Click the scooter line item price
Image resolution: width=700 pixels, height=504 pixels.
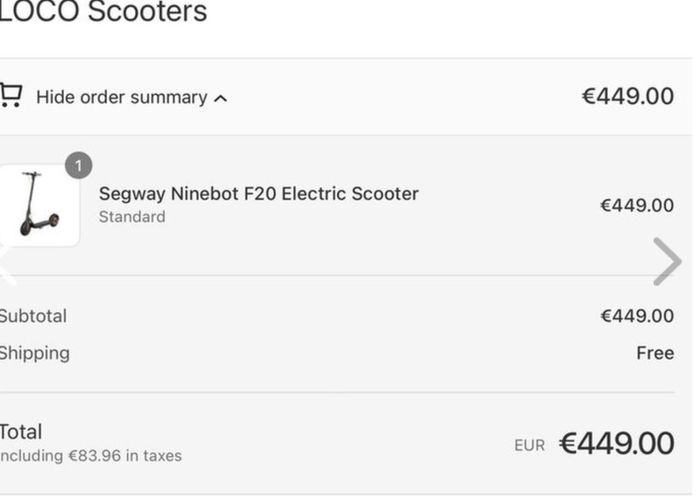(x=637, y=205)
